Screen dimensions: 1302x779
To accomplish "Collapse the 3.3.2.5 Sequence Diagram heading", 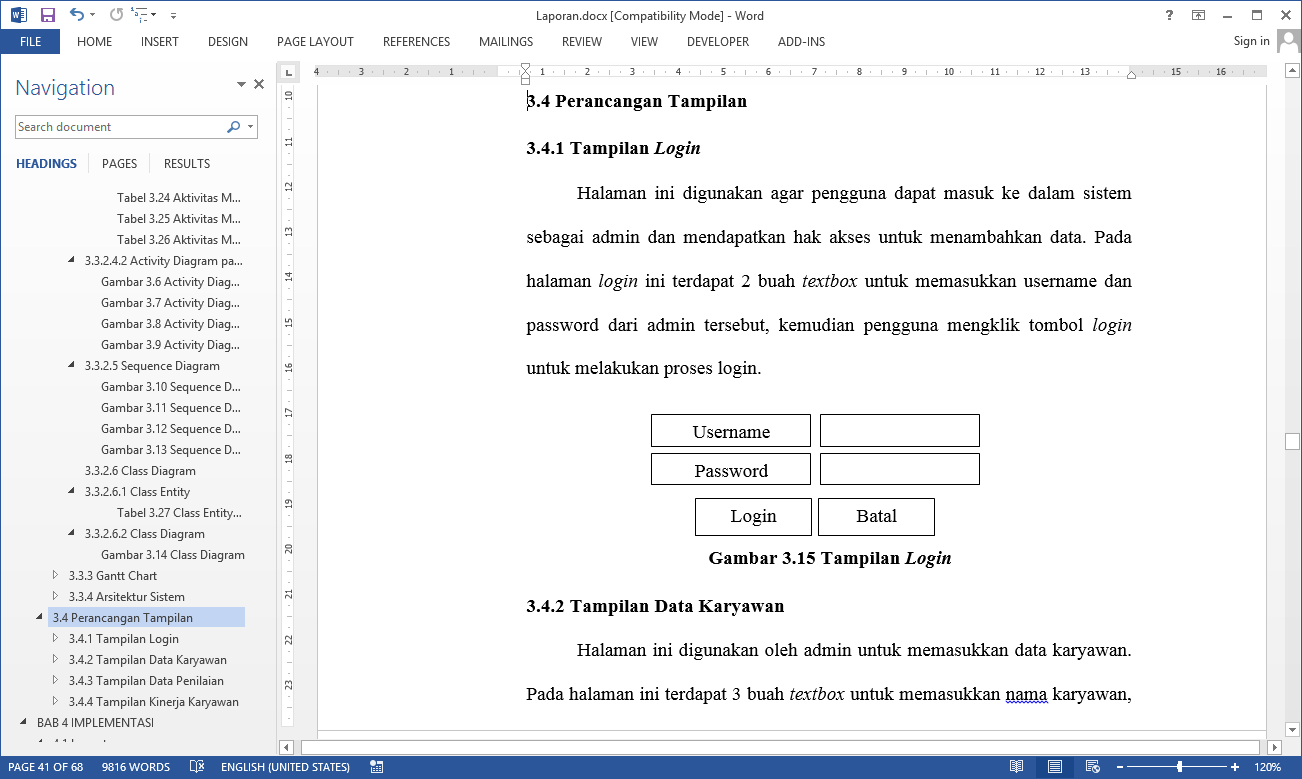I will point(72,365).
